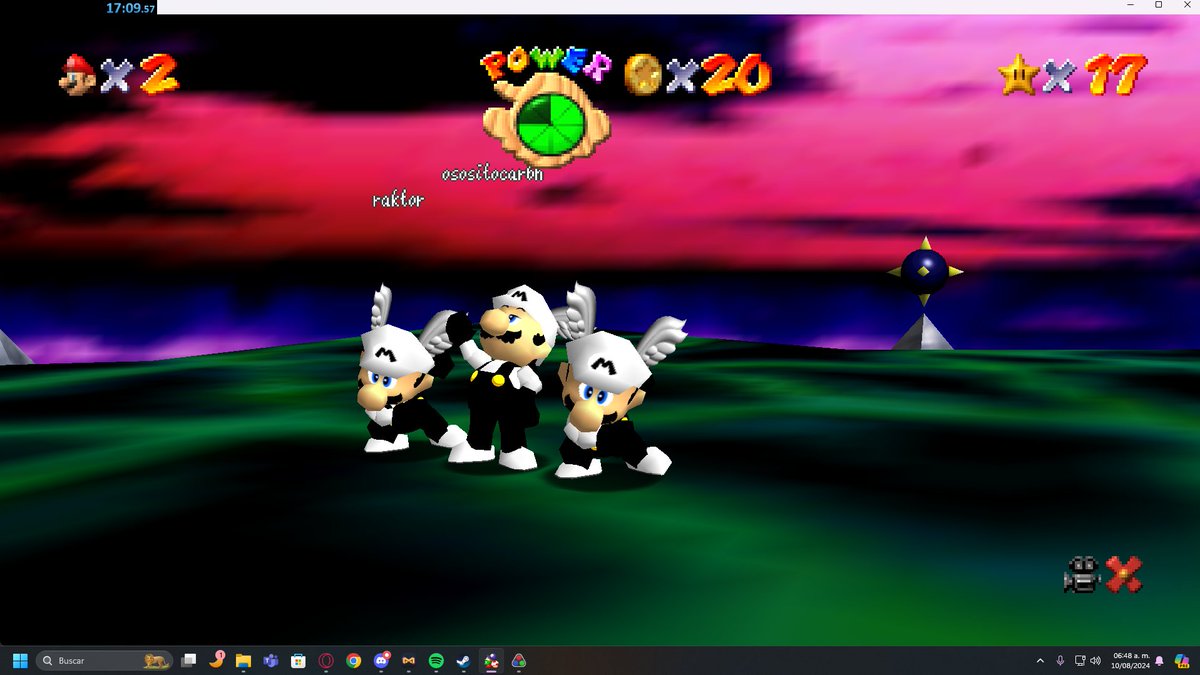Open Task View from the taskbar

tap(188, 661)
